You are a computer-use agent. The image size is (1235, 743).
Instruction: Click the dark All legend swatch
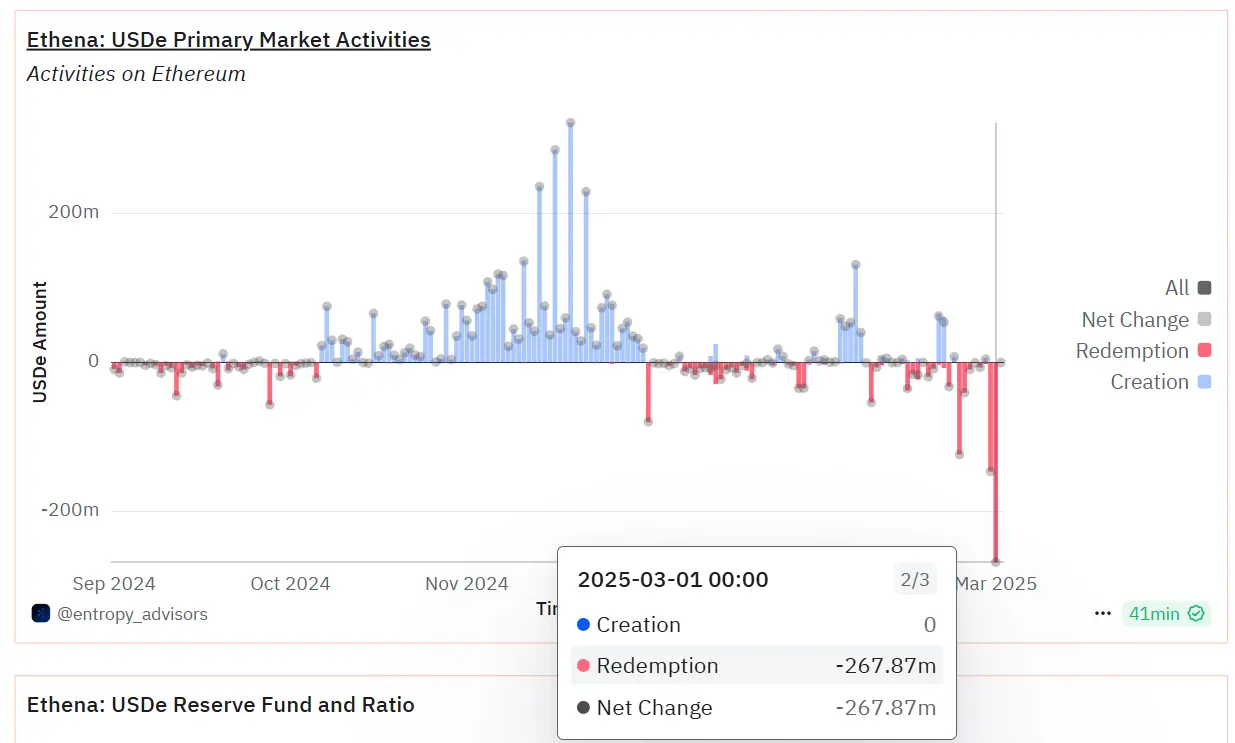[1204, 288]
